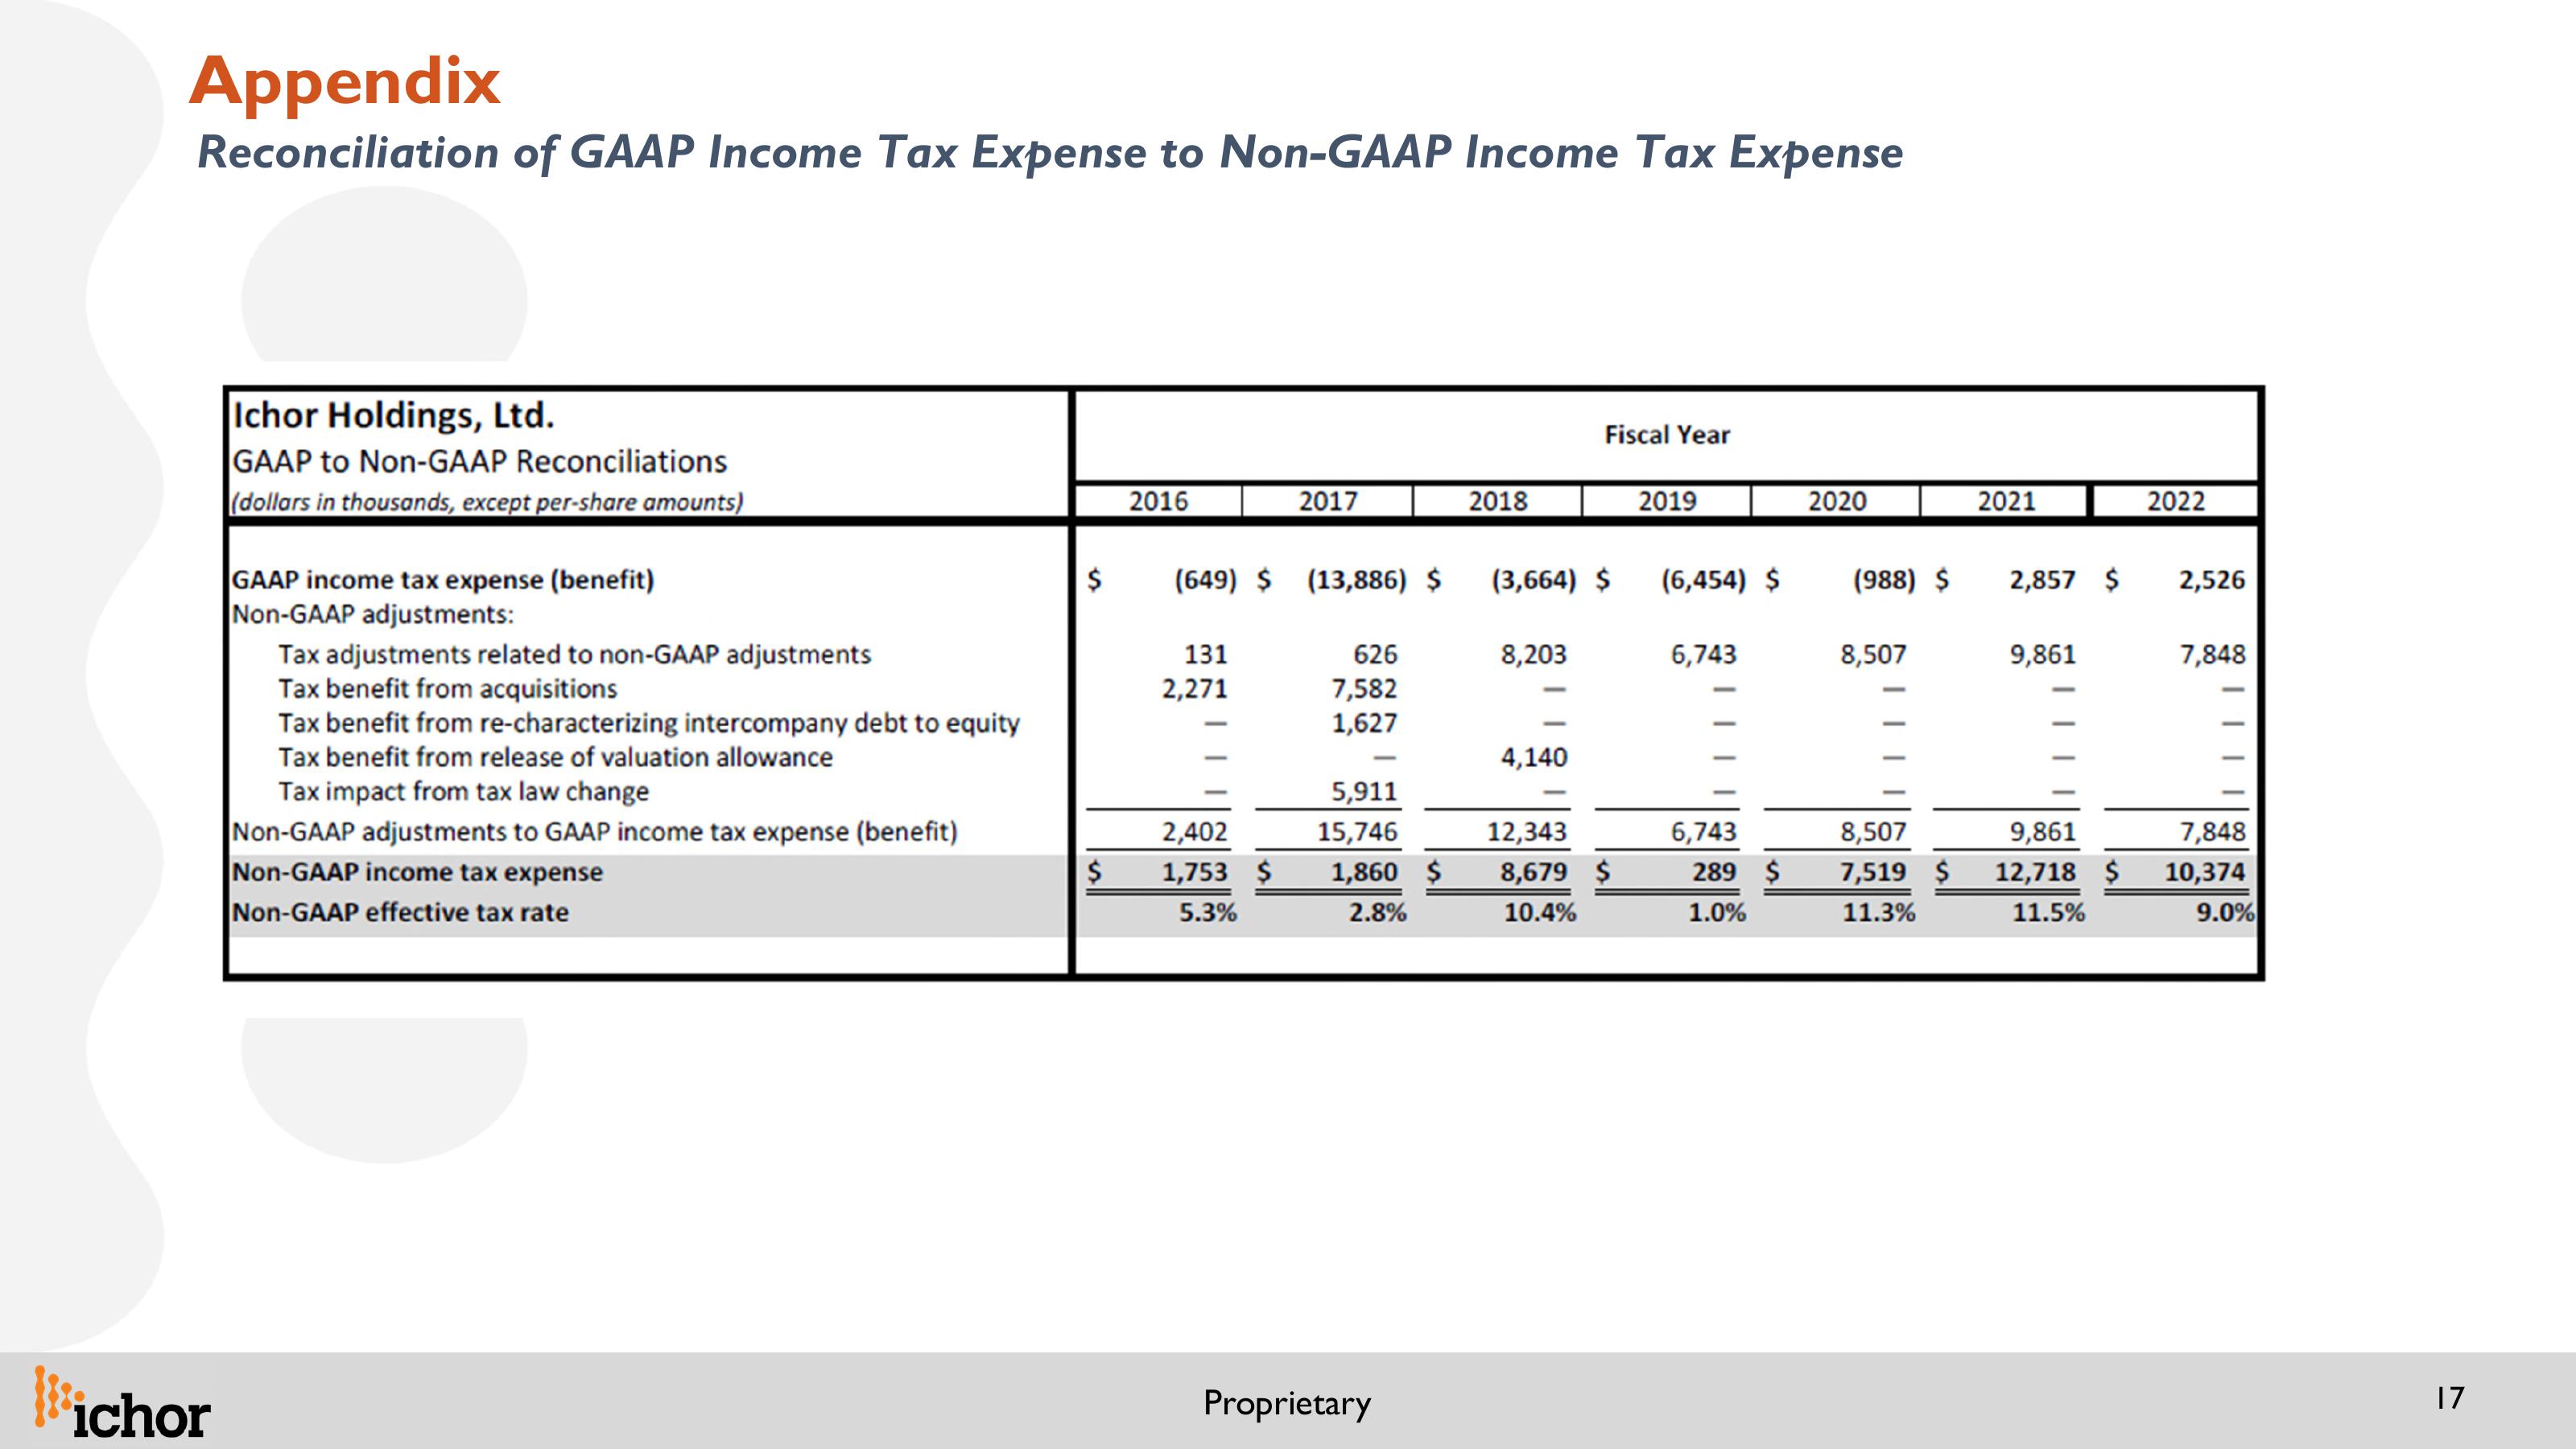Click the 8,679 non-GAAP tax expense value
Image resolution: width=2576 pixels, height=1449 pixels.
point(1534,872)
